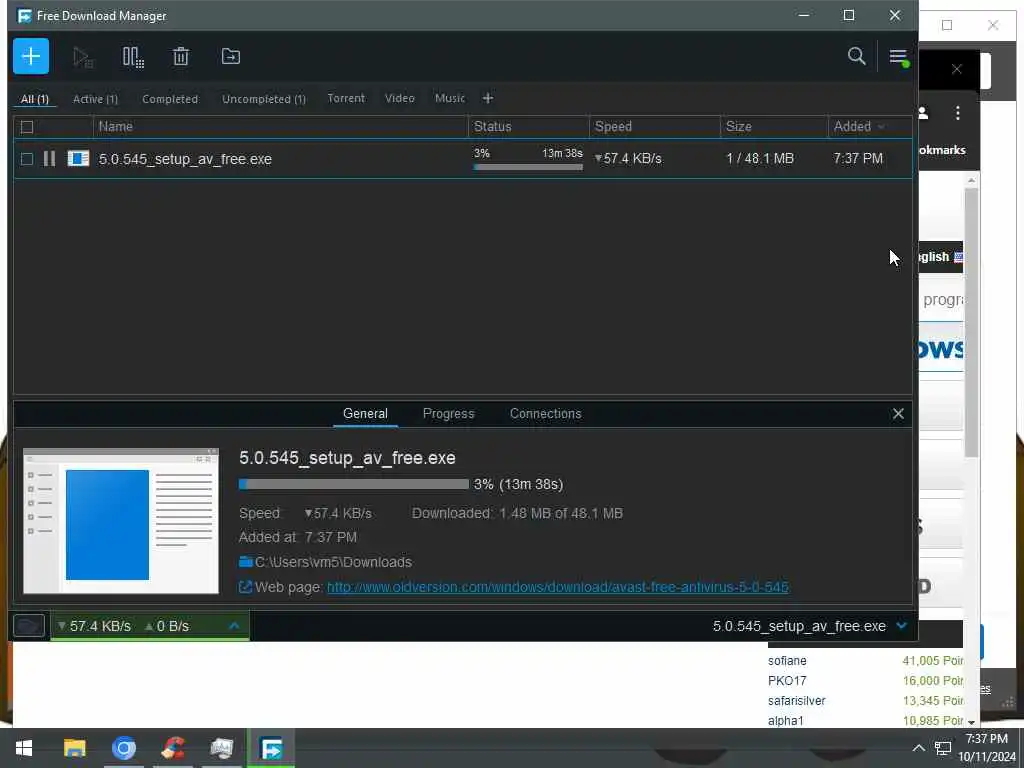Open the Progress details tab
This screenshot has height=768, width=1024.
coord(449,413)
